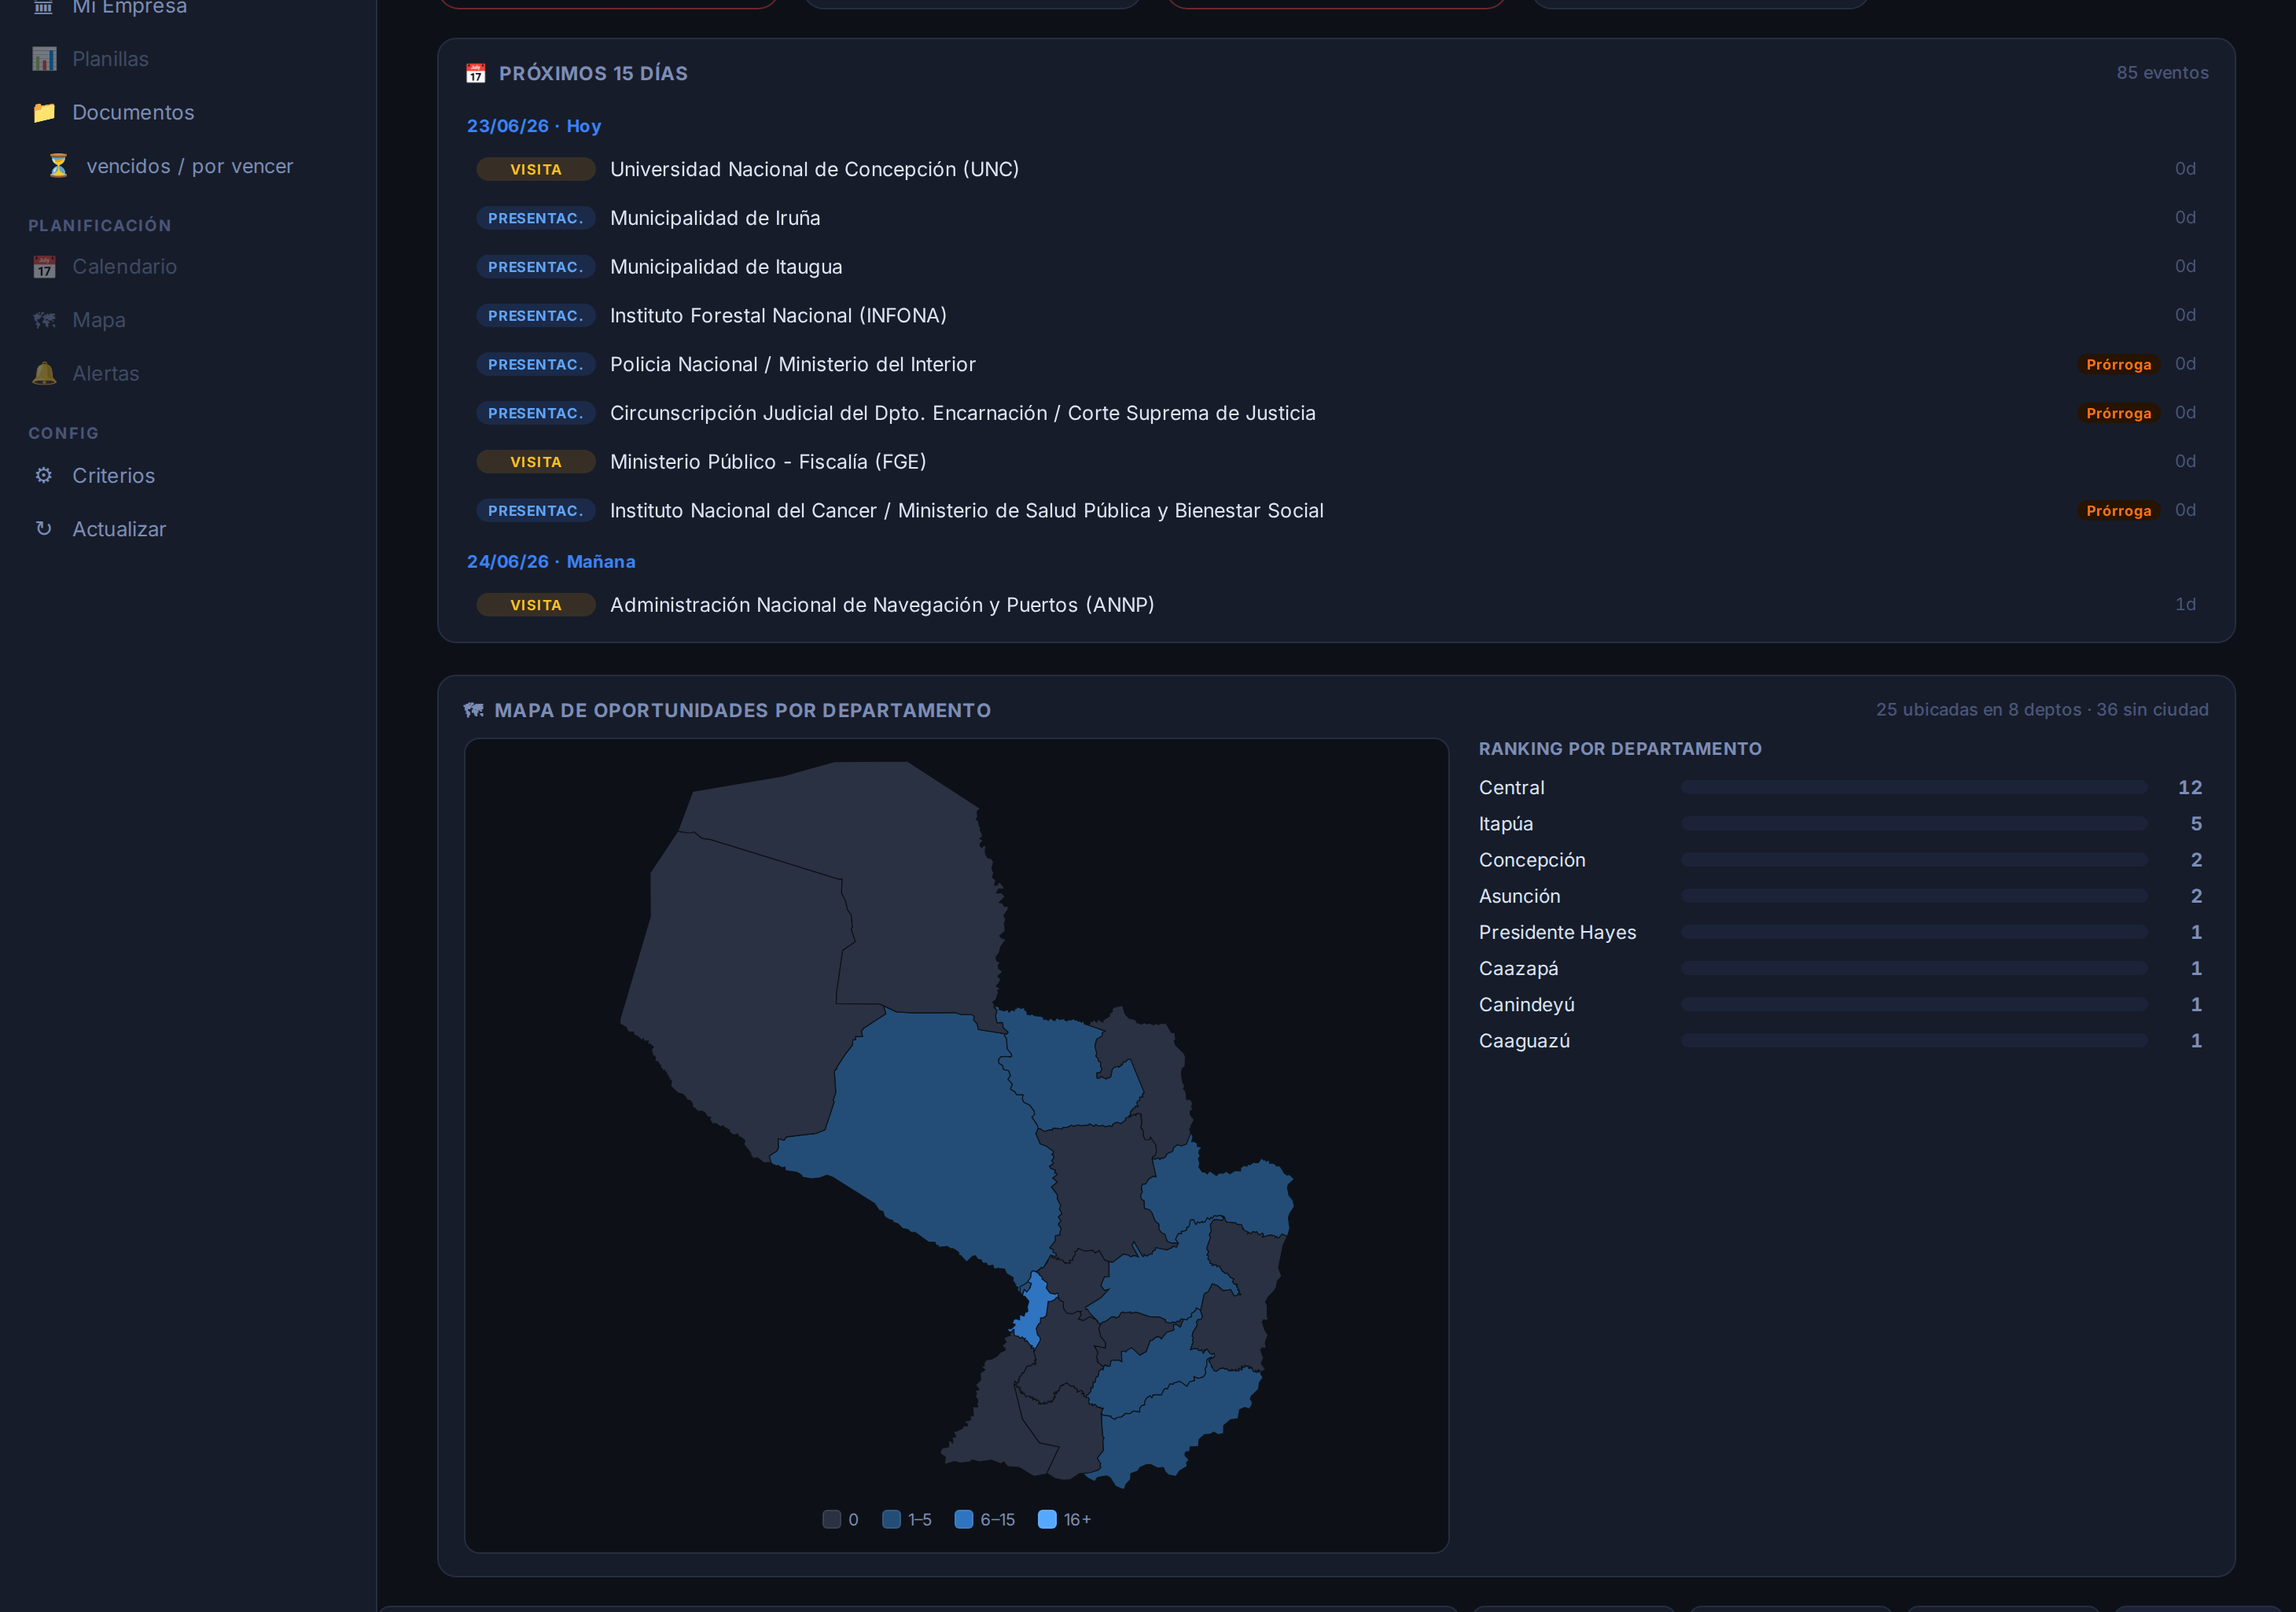Click the 85 eventos counter

coord(2162,73)
